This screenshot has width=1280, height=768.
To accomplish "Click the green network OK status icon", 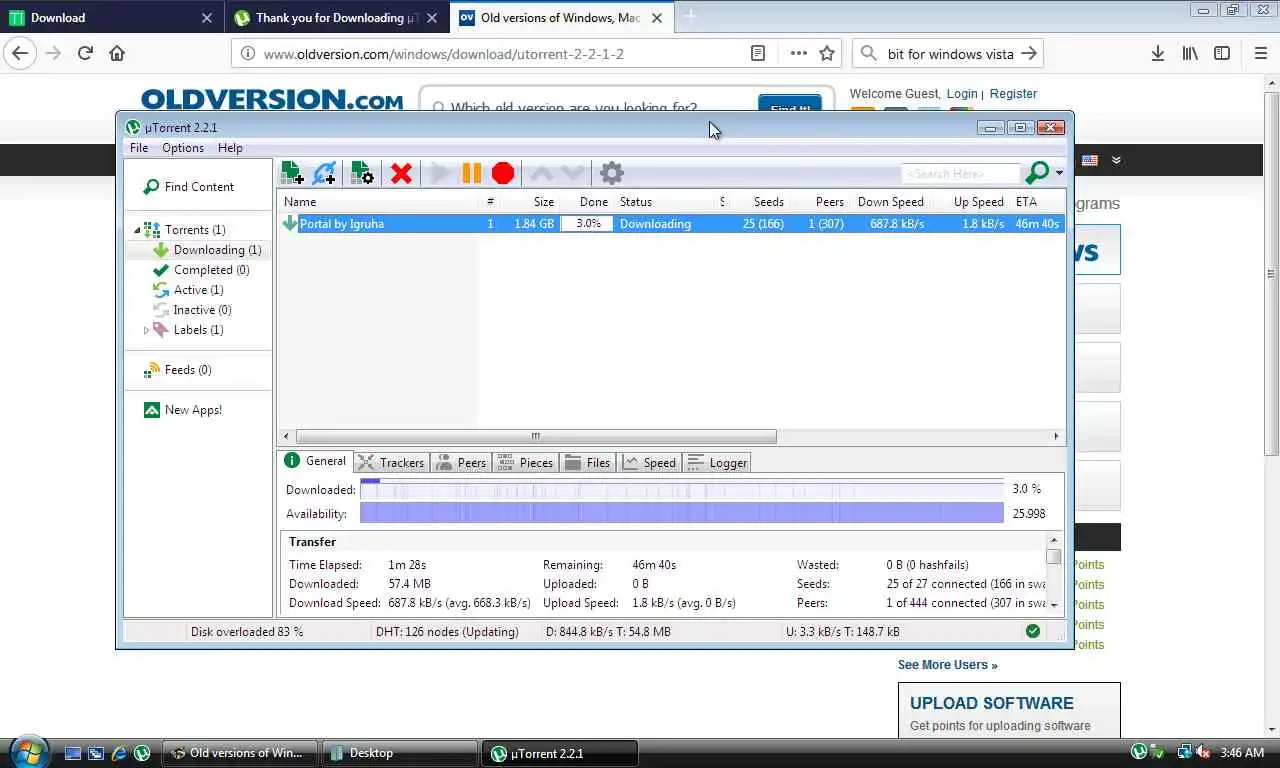I will pyautogui.click(x=1033, y=631).
